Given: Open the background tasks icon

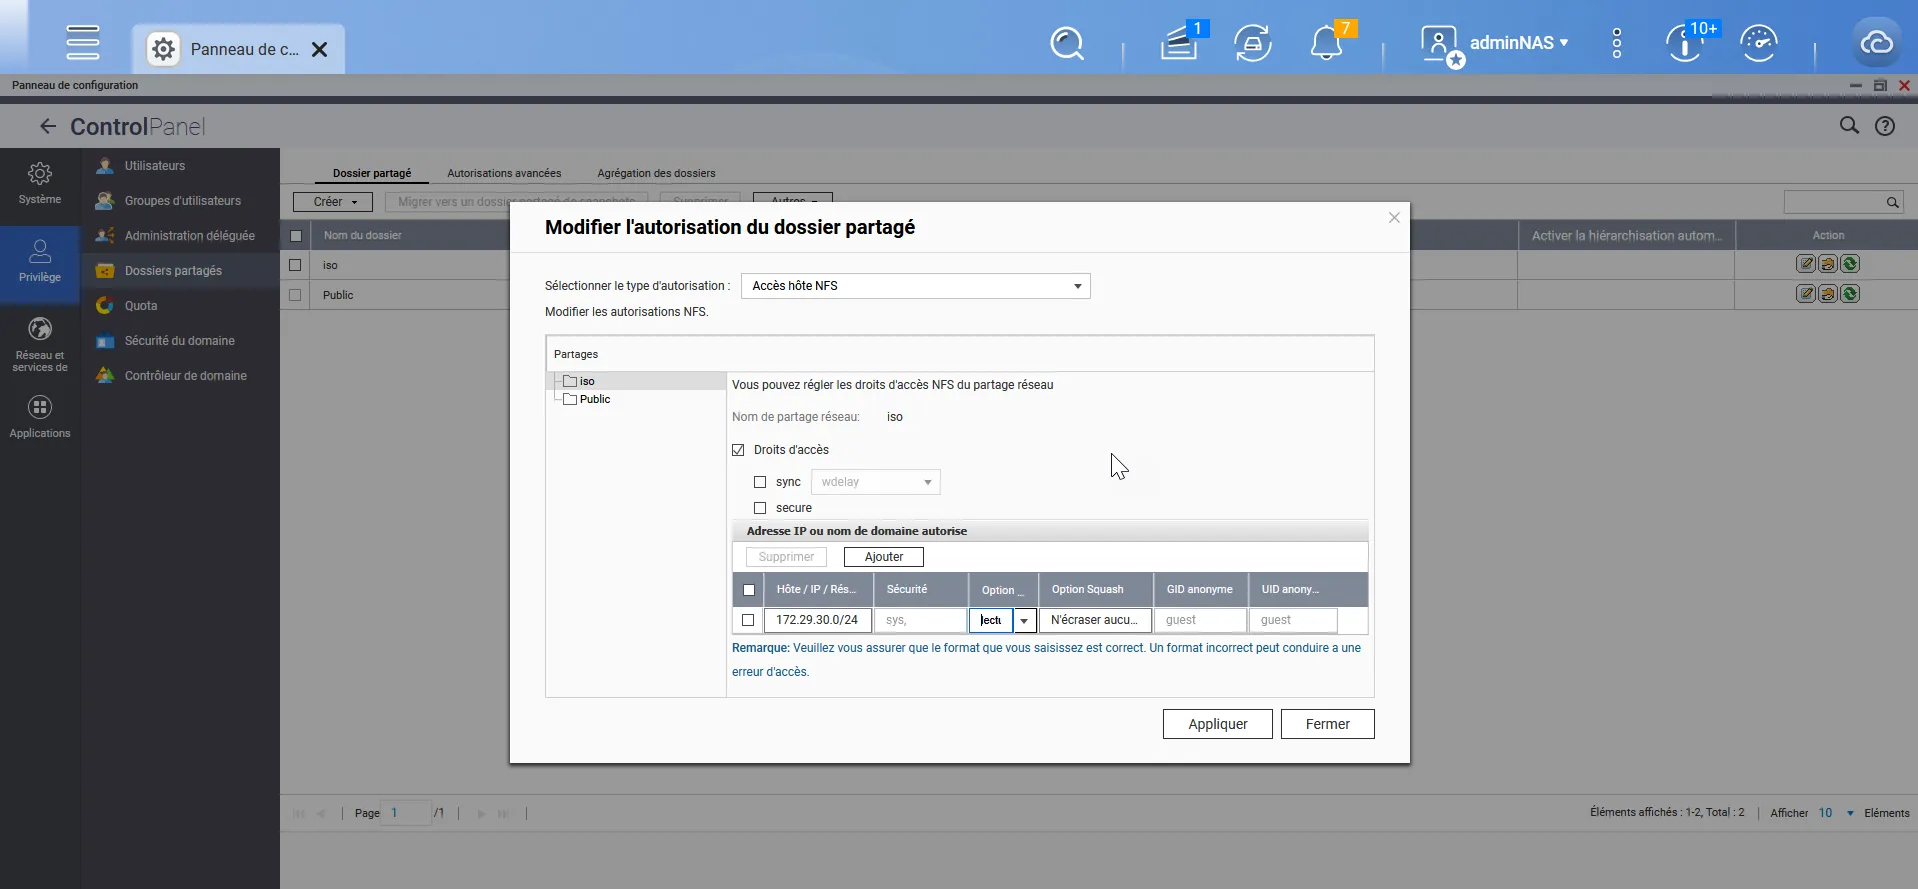Looking at the screenshot, I should pos(1180,43).
